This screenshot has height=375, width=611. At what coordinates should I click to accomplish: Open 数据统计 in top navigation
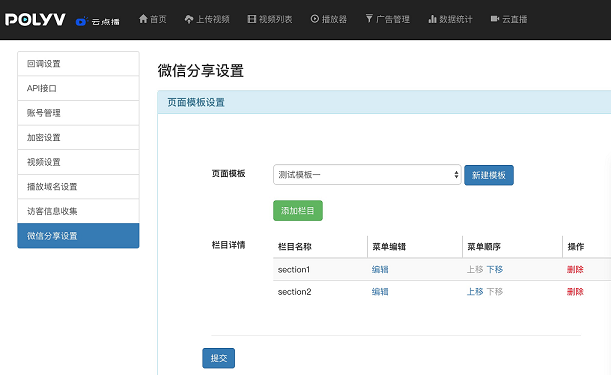coord(450,19)
